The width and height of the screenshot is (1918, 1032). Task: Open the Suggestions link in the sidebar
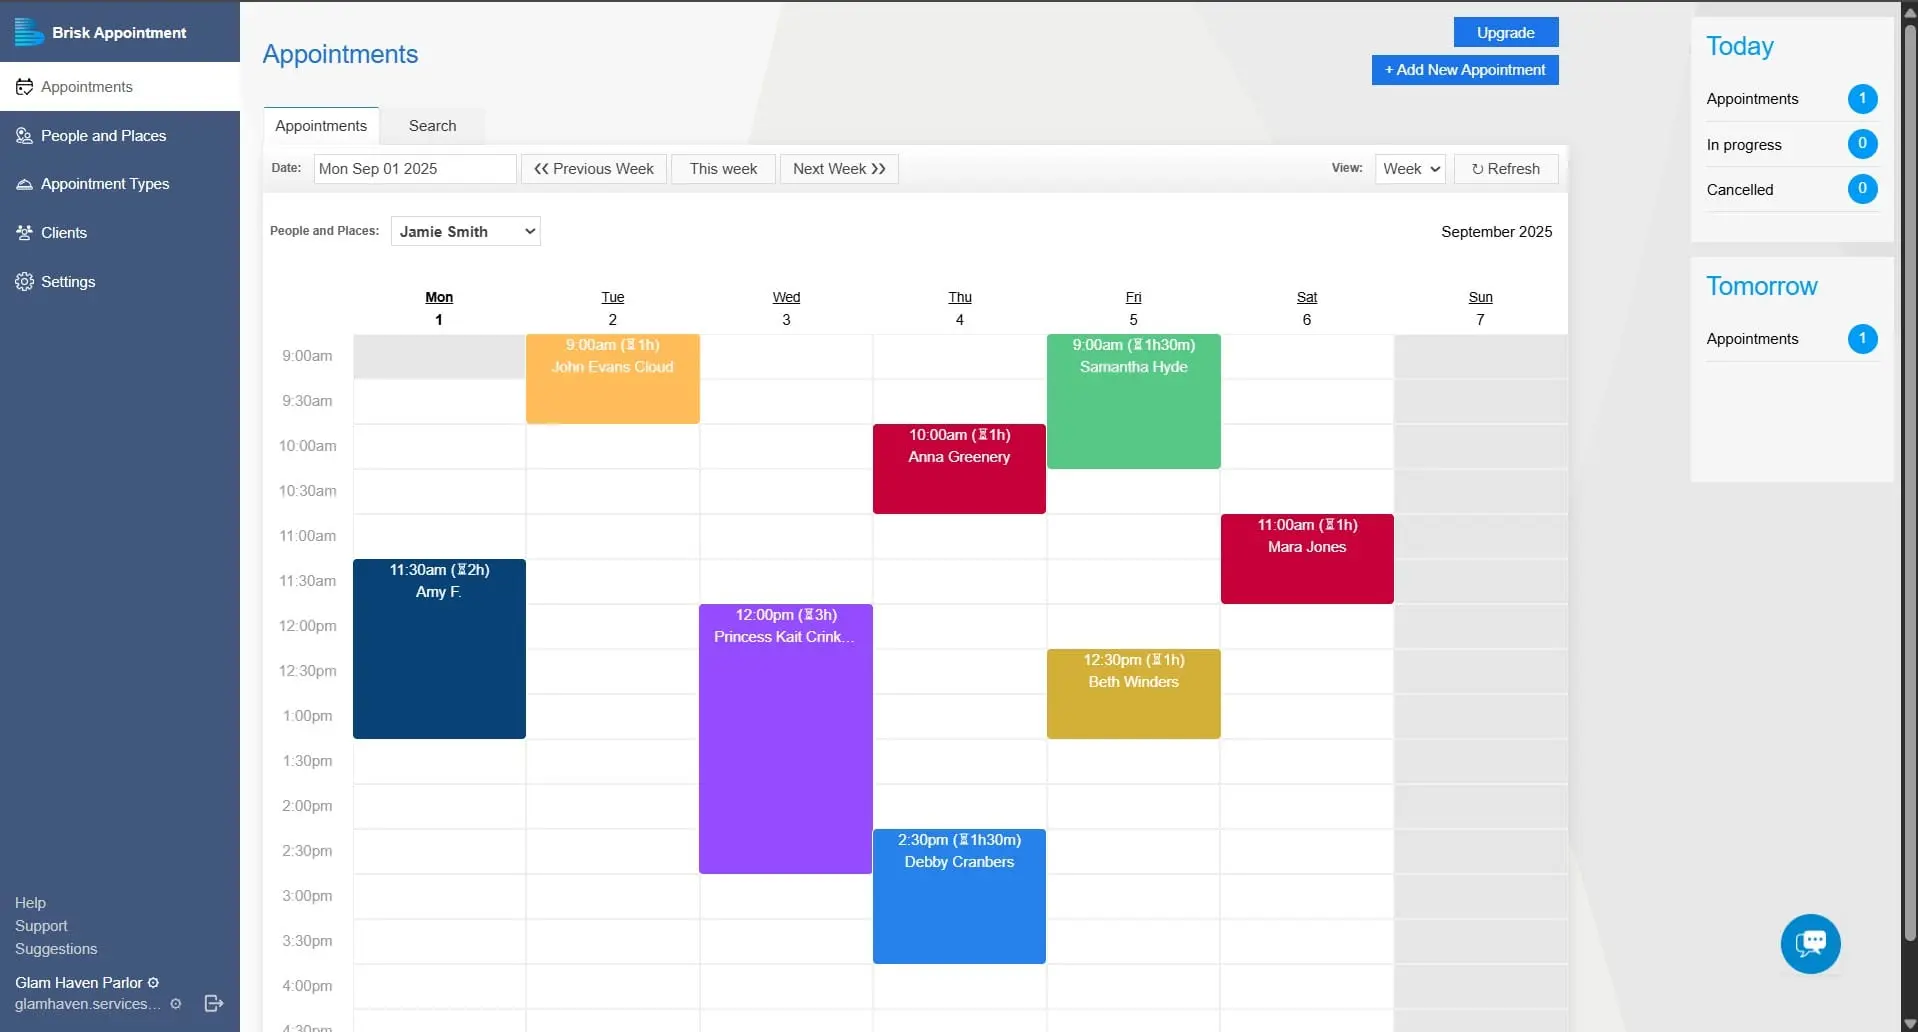point(56,949)
